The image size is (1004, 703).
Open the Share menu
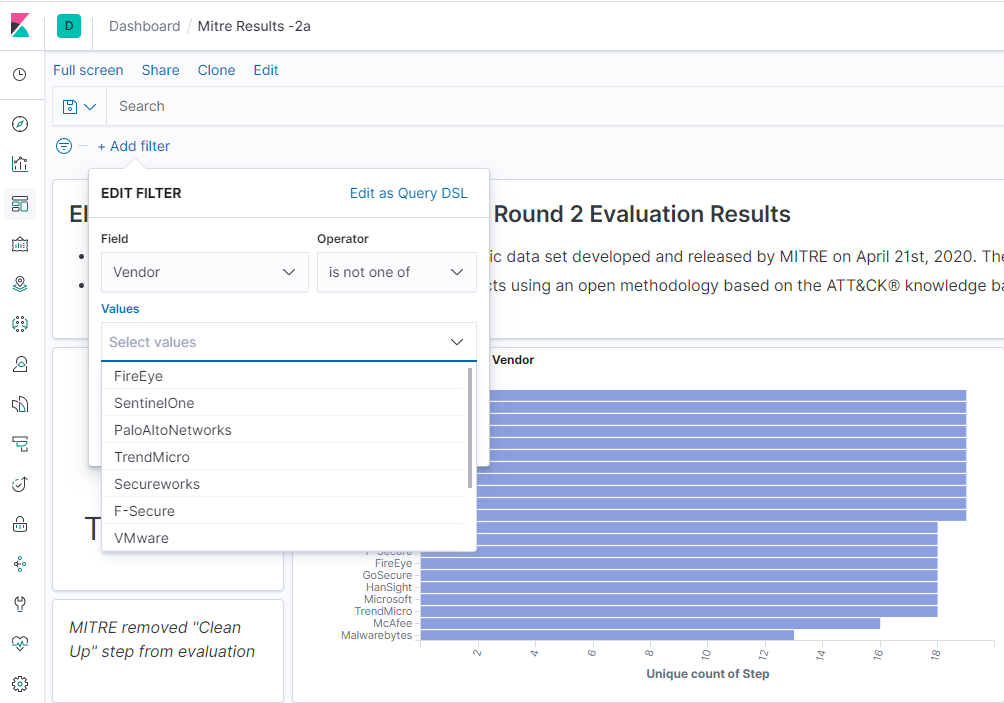(161, 70)
